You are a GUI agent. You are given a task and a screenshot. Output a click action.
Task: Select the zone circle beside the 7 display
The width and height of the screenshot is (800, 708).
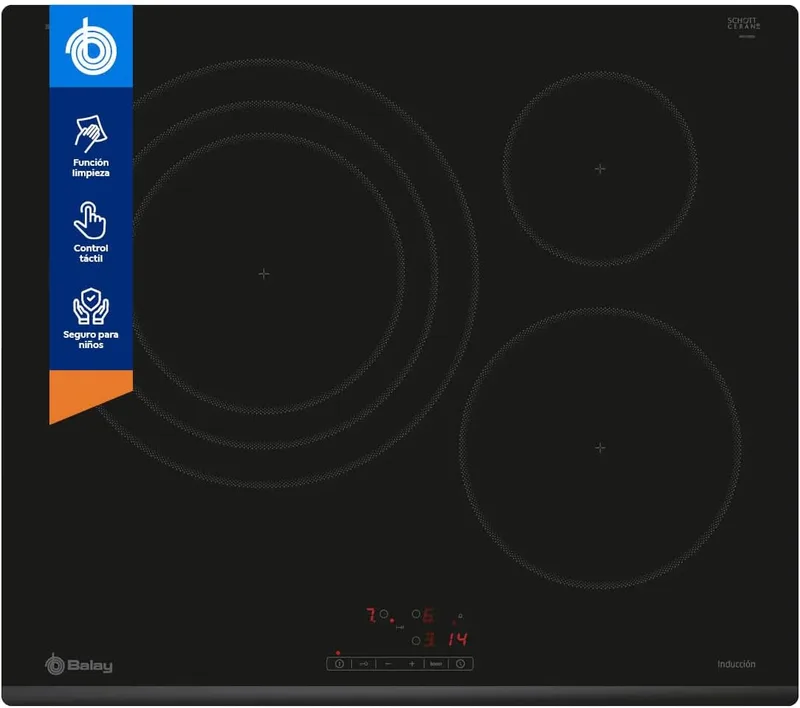point(384,614)
